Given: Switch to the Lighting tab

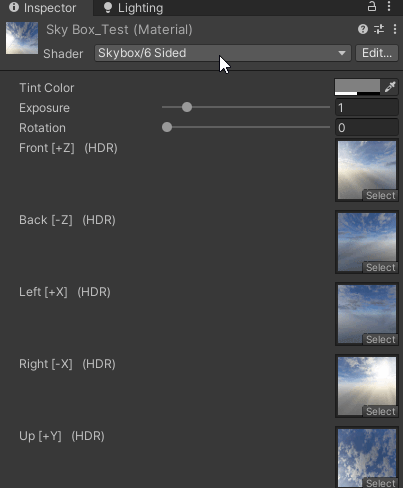Looking at the screenshot, I should (133, 8).
